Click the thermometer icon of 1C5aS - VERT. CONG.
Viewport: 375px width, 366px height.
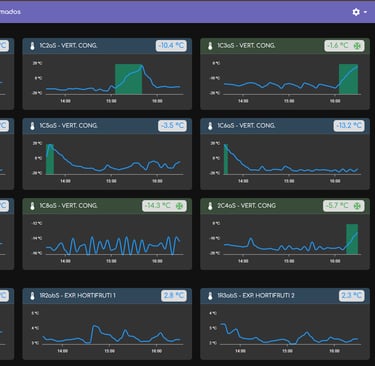coord(32,126)
